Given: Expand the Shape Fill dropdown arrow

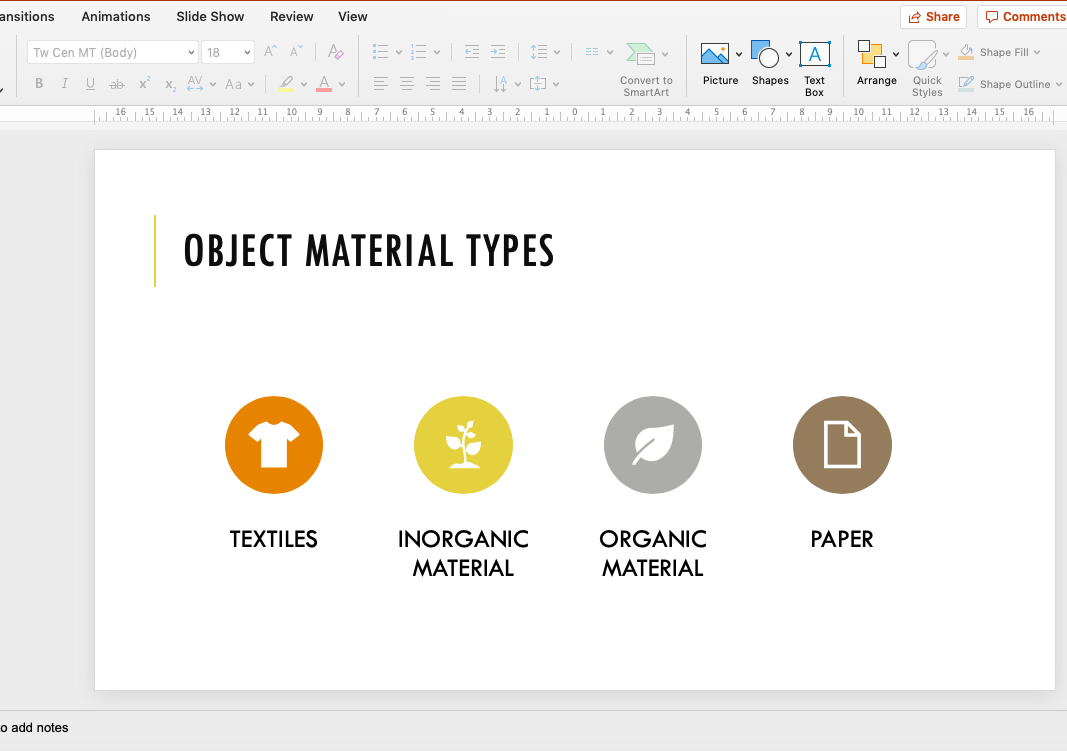Looking at the screenshot, I should (1037, 52).
